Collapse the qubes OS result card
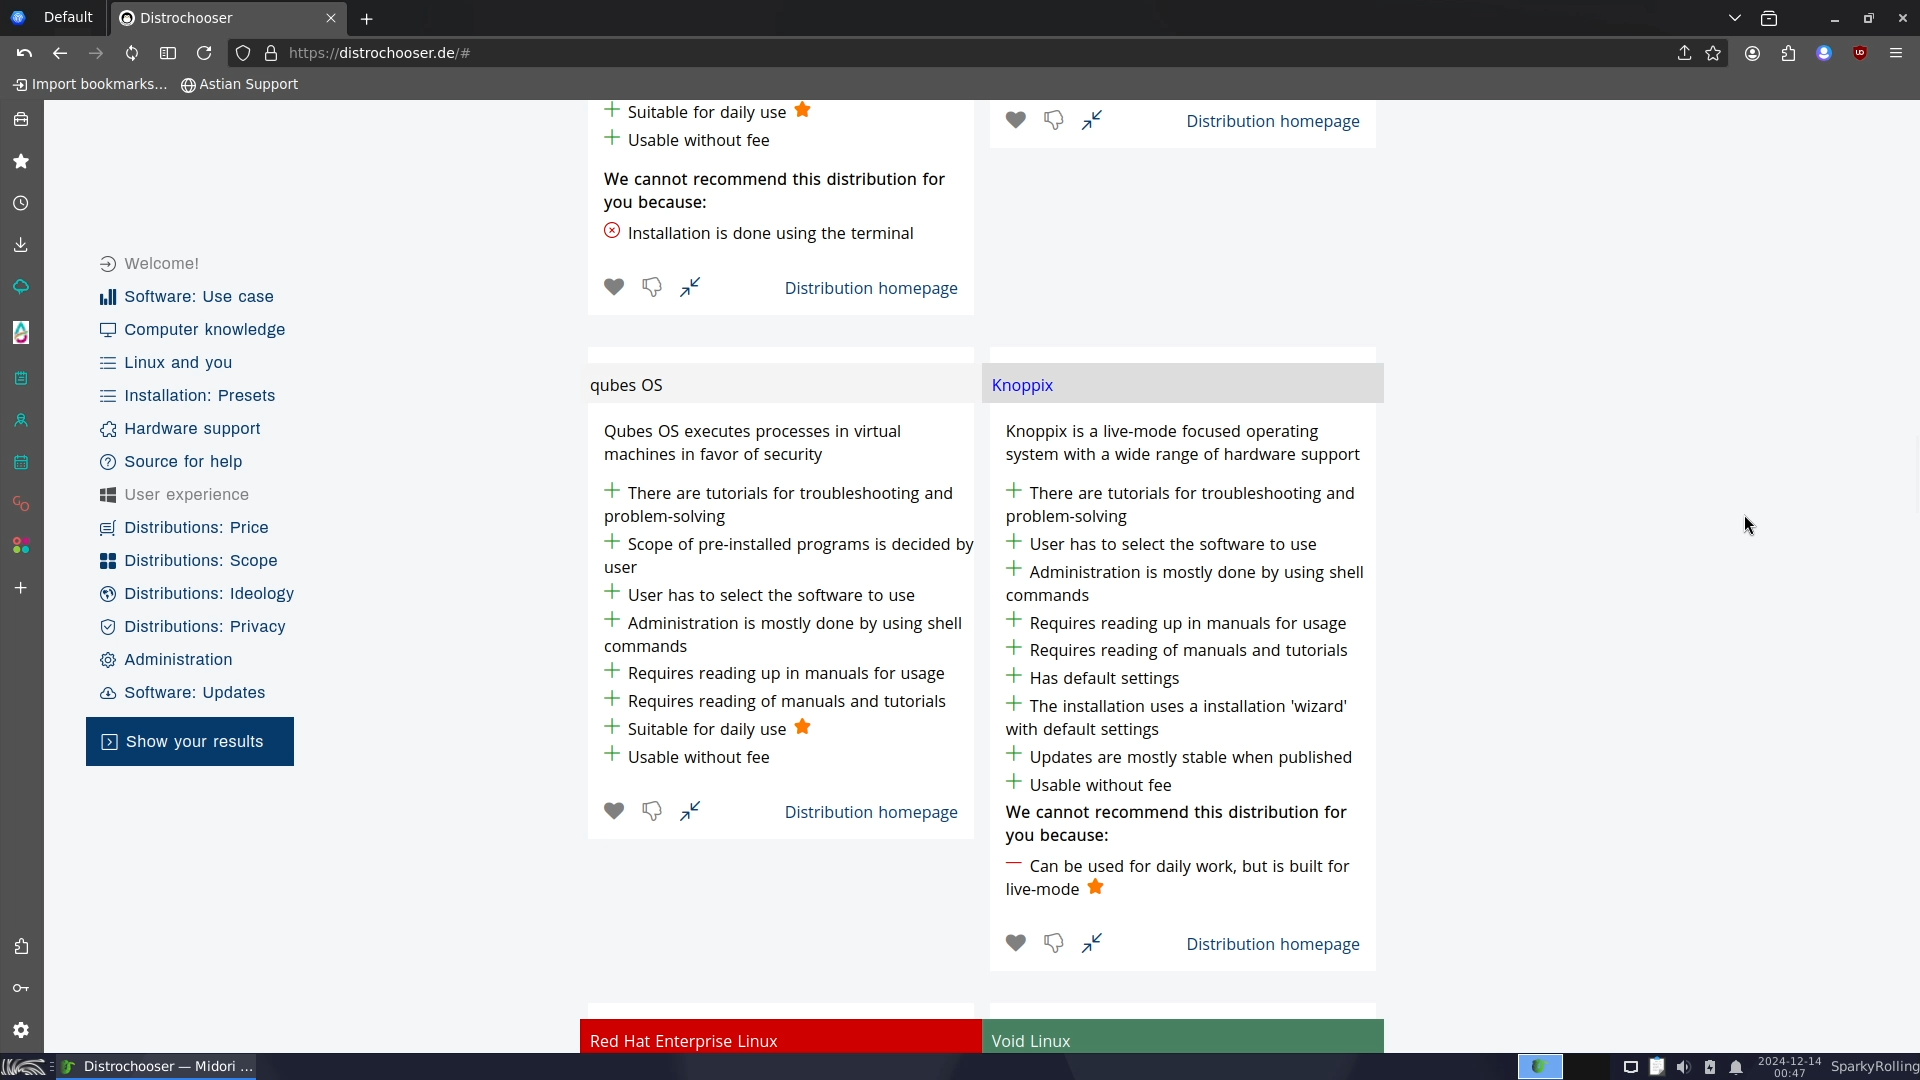The width and height of the screenshot is (1920, 1080). click(x=690, y=811)
